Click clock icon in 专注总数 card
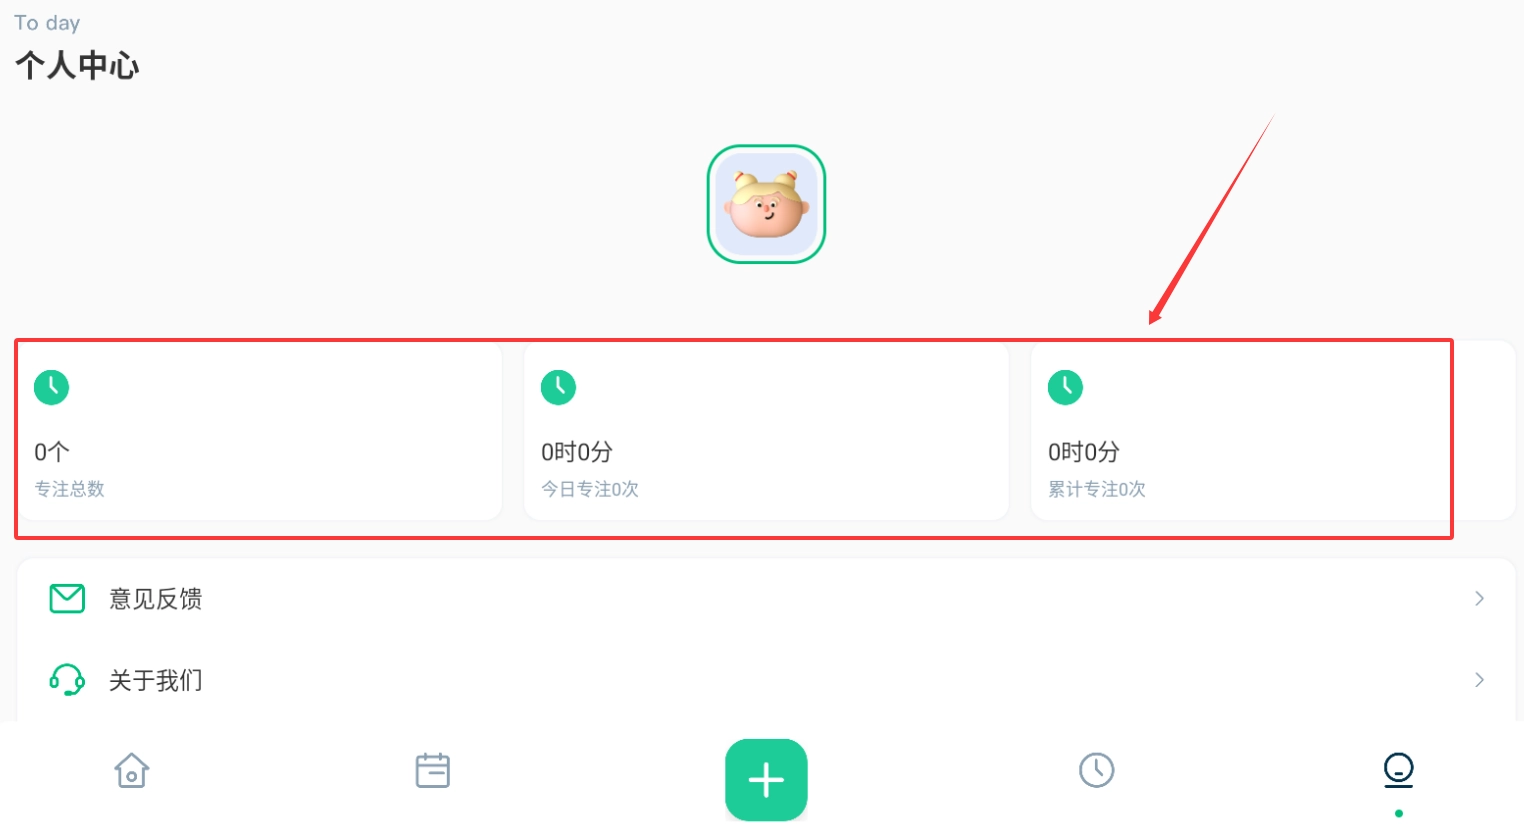The height and width of the screenshot is (828, 1524). click(x=52, y=387)
